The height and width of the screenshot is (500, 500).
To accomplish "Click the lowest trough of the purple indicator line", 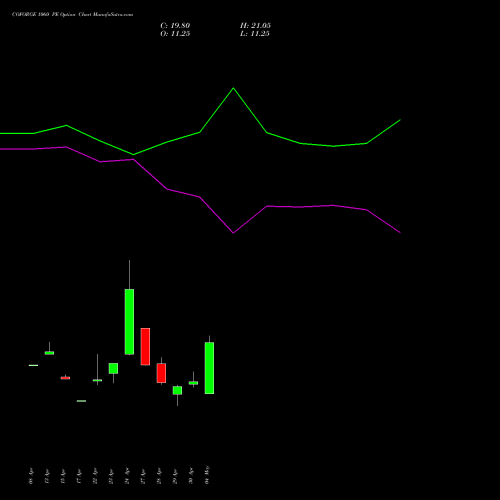I will coord(233,233).
